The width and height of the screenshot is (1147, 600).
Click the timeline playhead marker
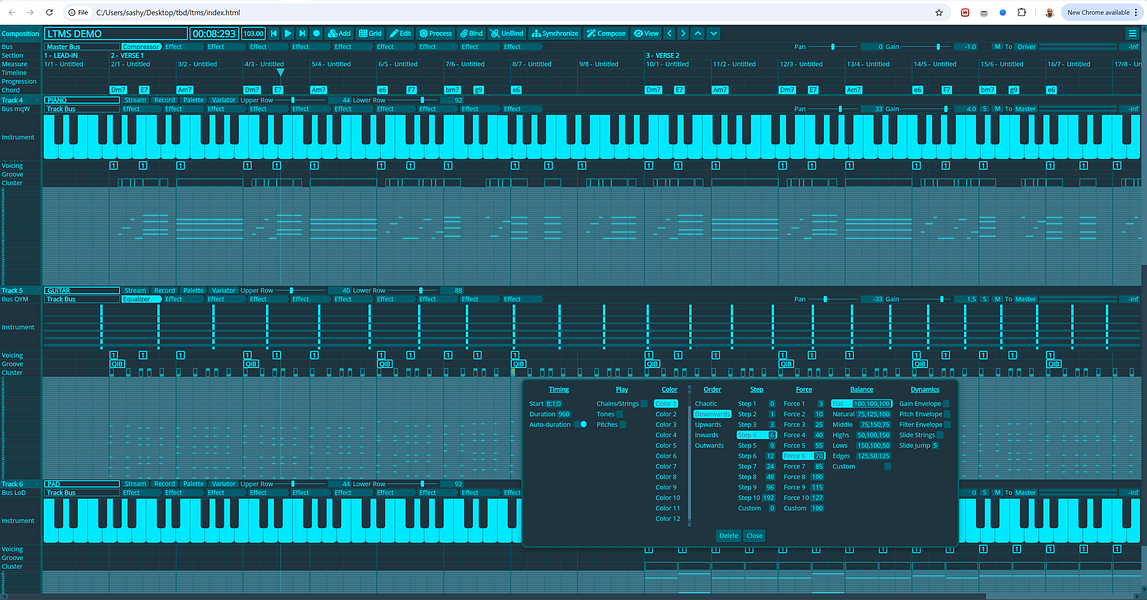point(280,72)
